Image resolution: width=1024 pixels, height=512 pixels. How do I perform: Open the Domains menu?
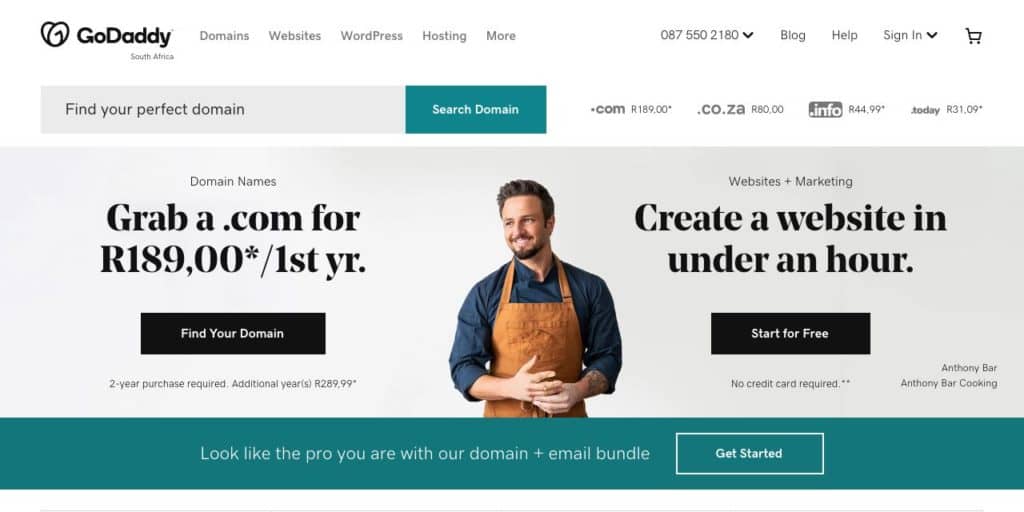224,36
